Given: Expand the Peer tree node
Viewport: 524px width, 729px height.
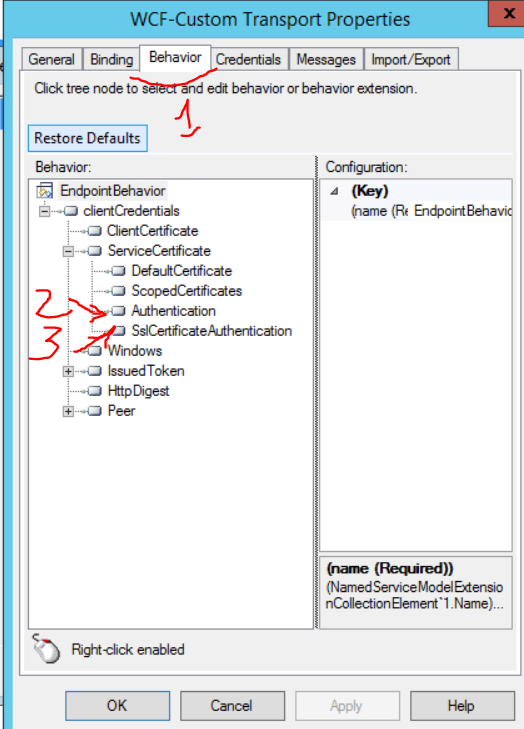Looking at the screenshot, I should (68, 411).
